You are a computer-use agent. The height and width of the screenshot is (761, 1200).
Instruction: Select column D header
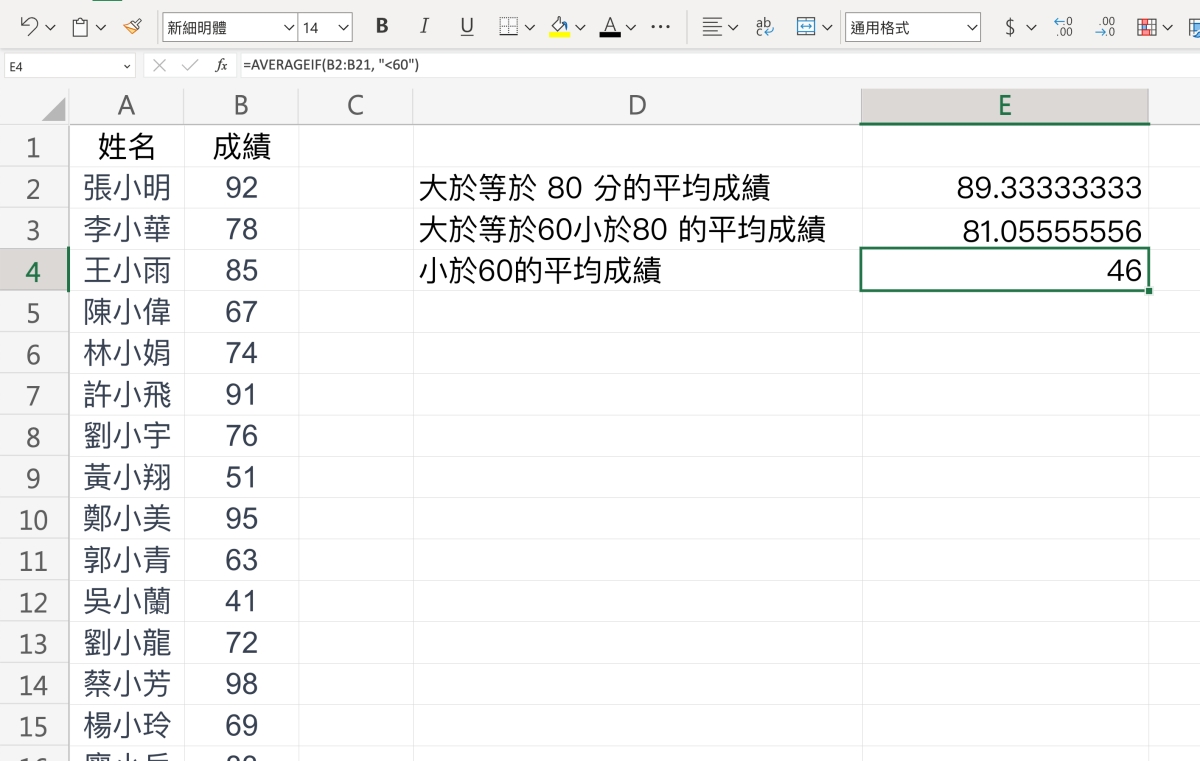tap(637, 106)
